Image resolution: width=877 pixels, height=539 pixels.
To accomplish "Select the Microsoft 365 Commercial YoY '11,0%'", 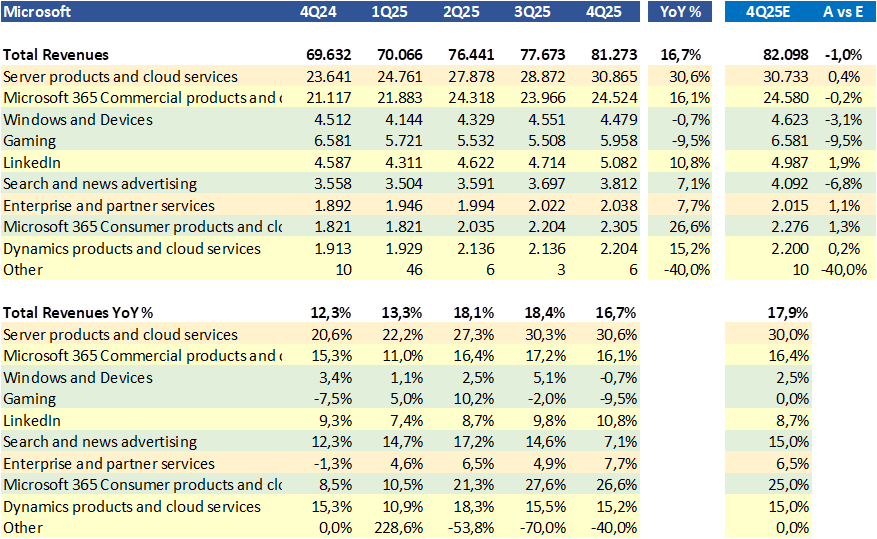I will pyautogui.click(x=403, y=356).
